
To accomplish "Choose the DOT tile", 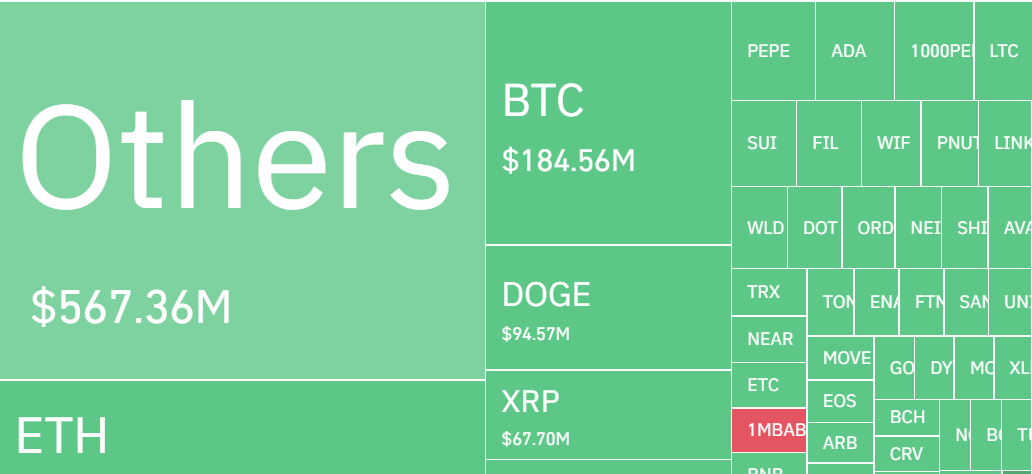I will coord(815,228).
